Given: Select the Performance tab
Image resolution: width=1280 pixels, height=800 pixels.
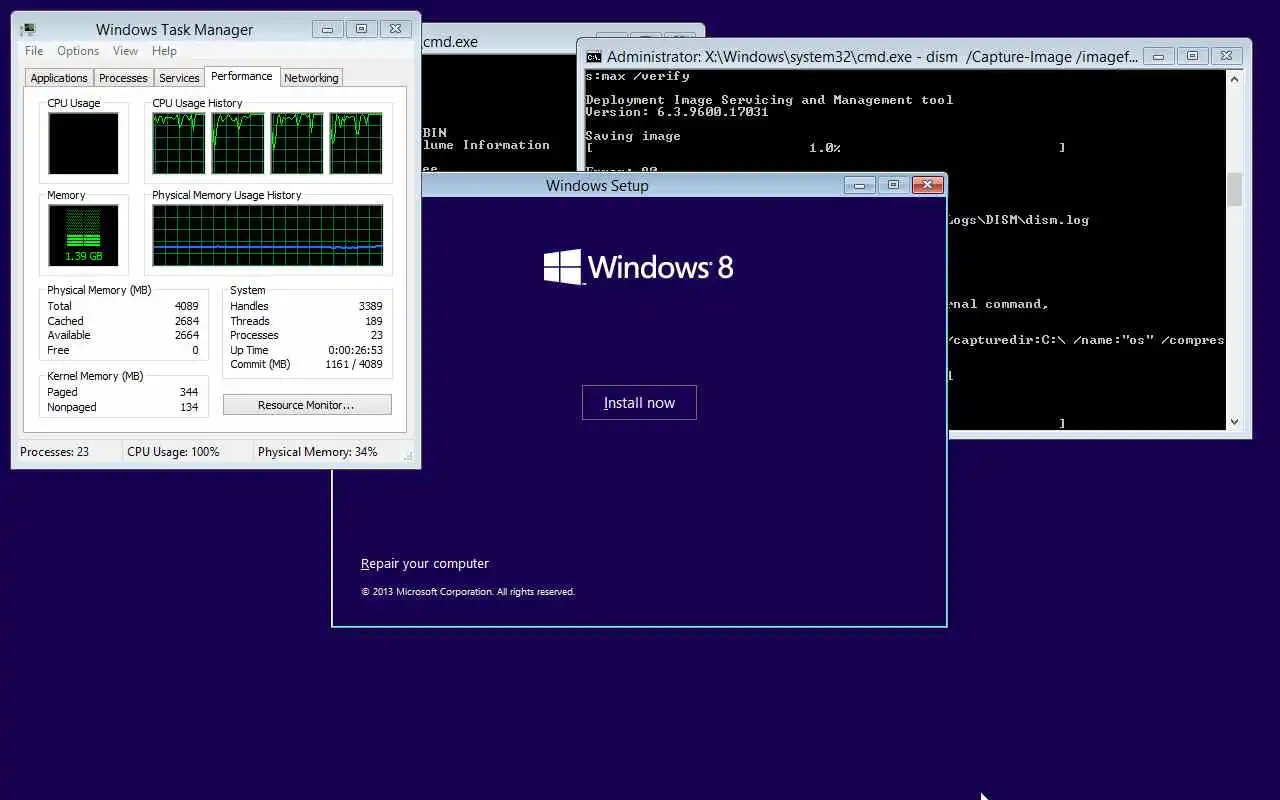Looking at the screenshot, I should pos(241,76).
